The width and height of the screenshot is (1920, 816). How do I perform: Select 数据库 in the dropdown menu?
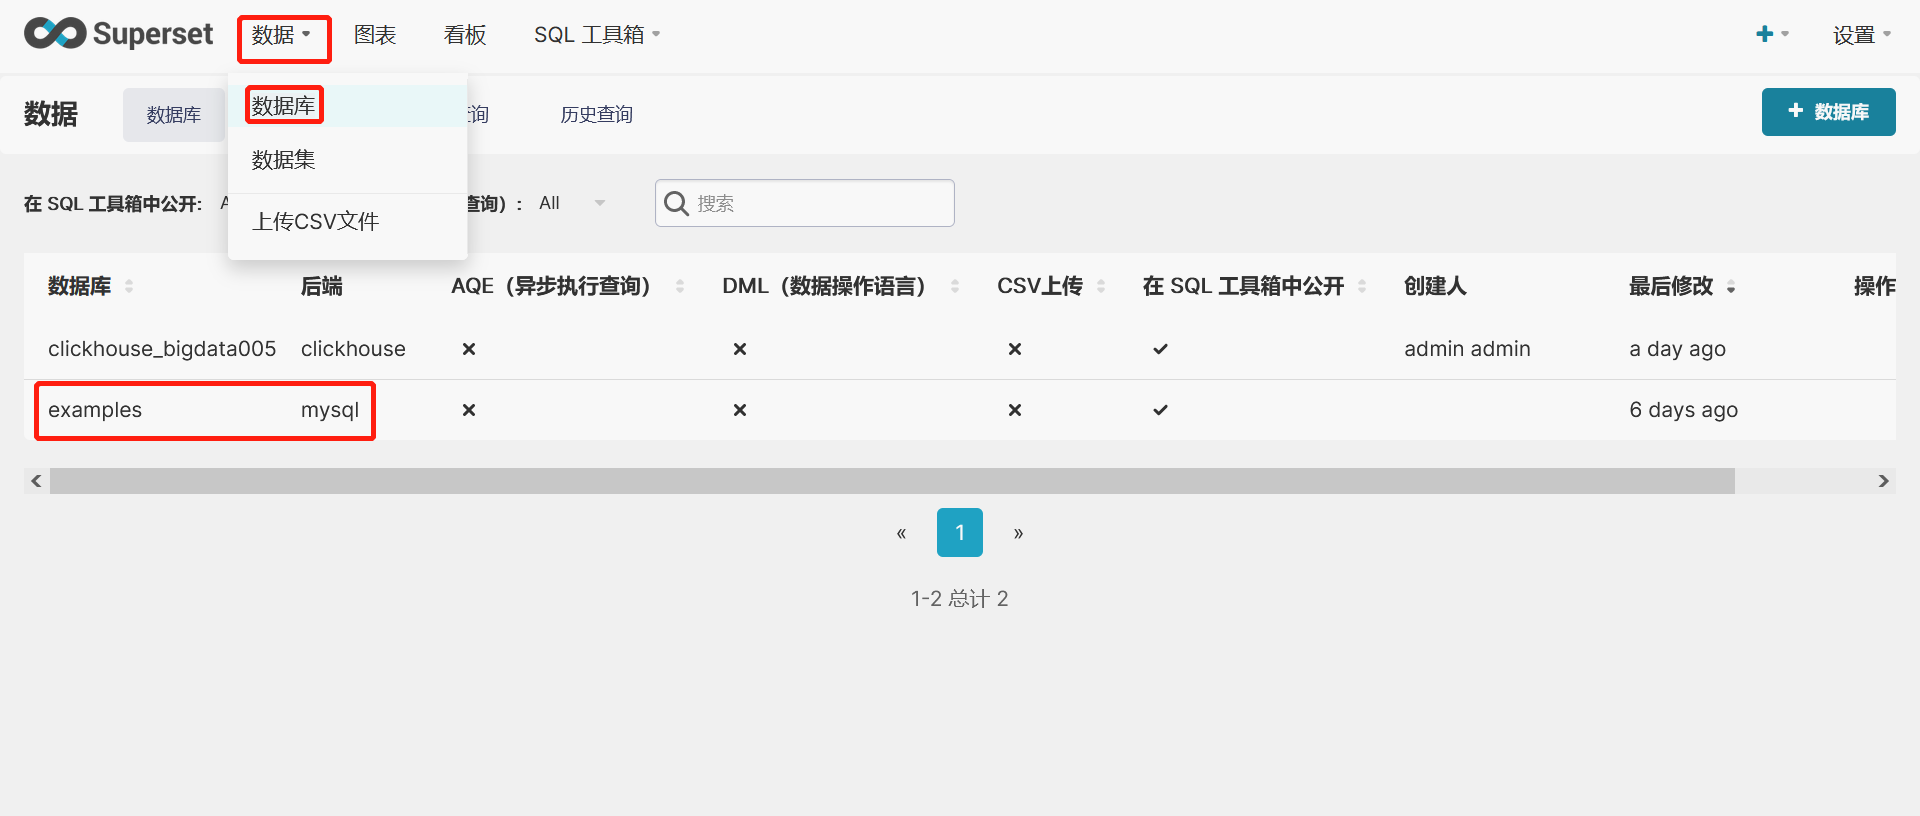(x=348, y=105)
